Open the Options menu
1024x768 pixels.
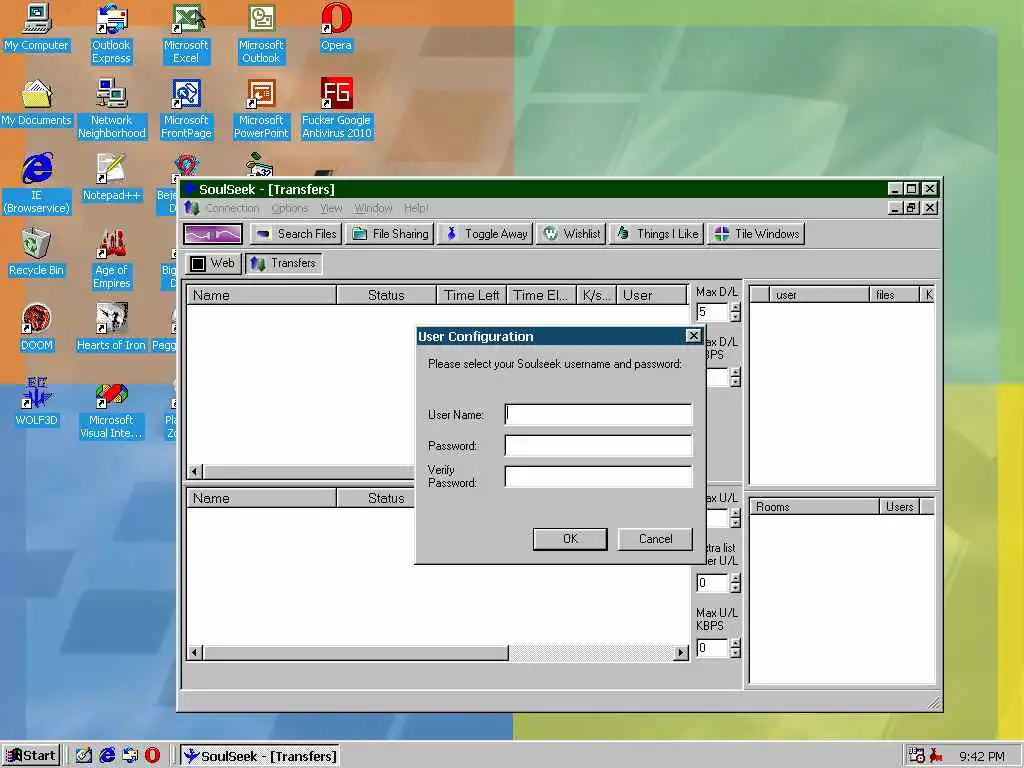pyautogui.click(x=290, y=208)
